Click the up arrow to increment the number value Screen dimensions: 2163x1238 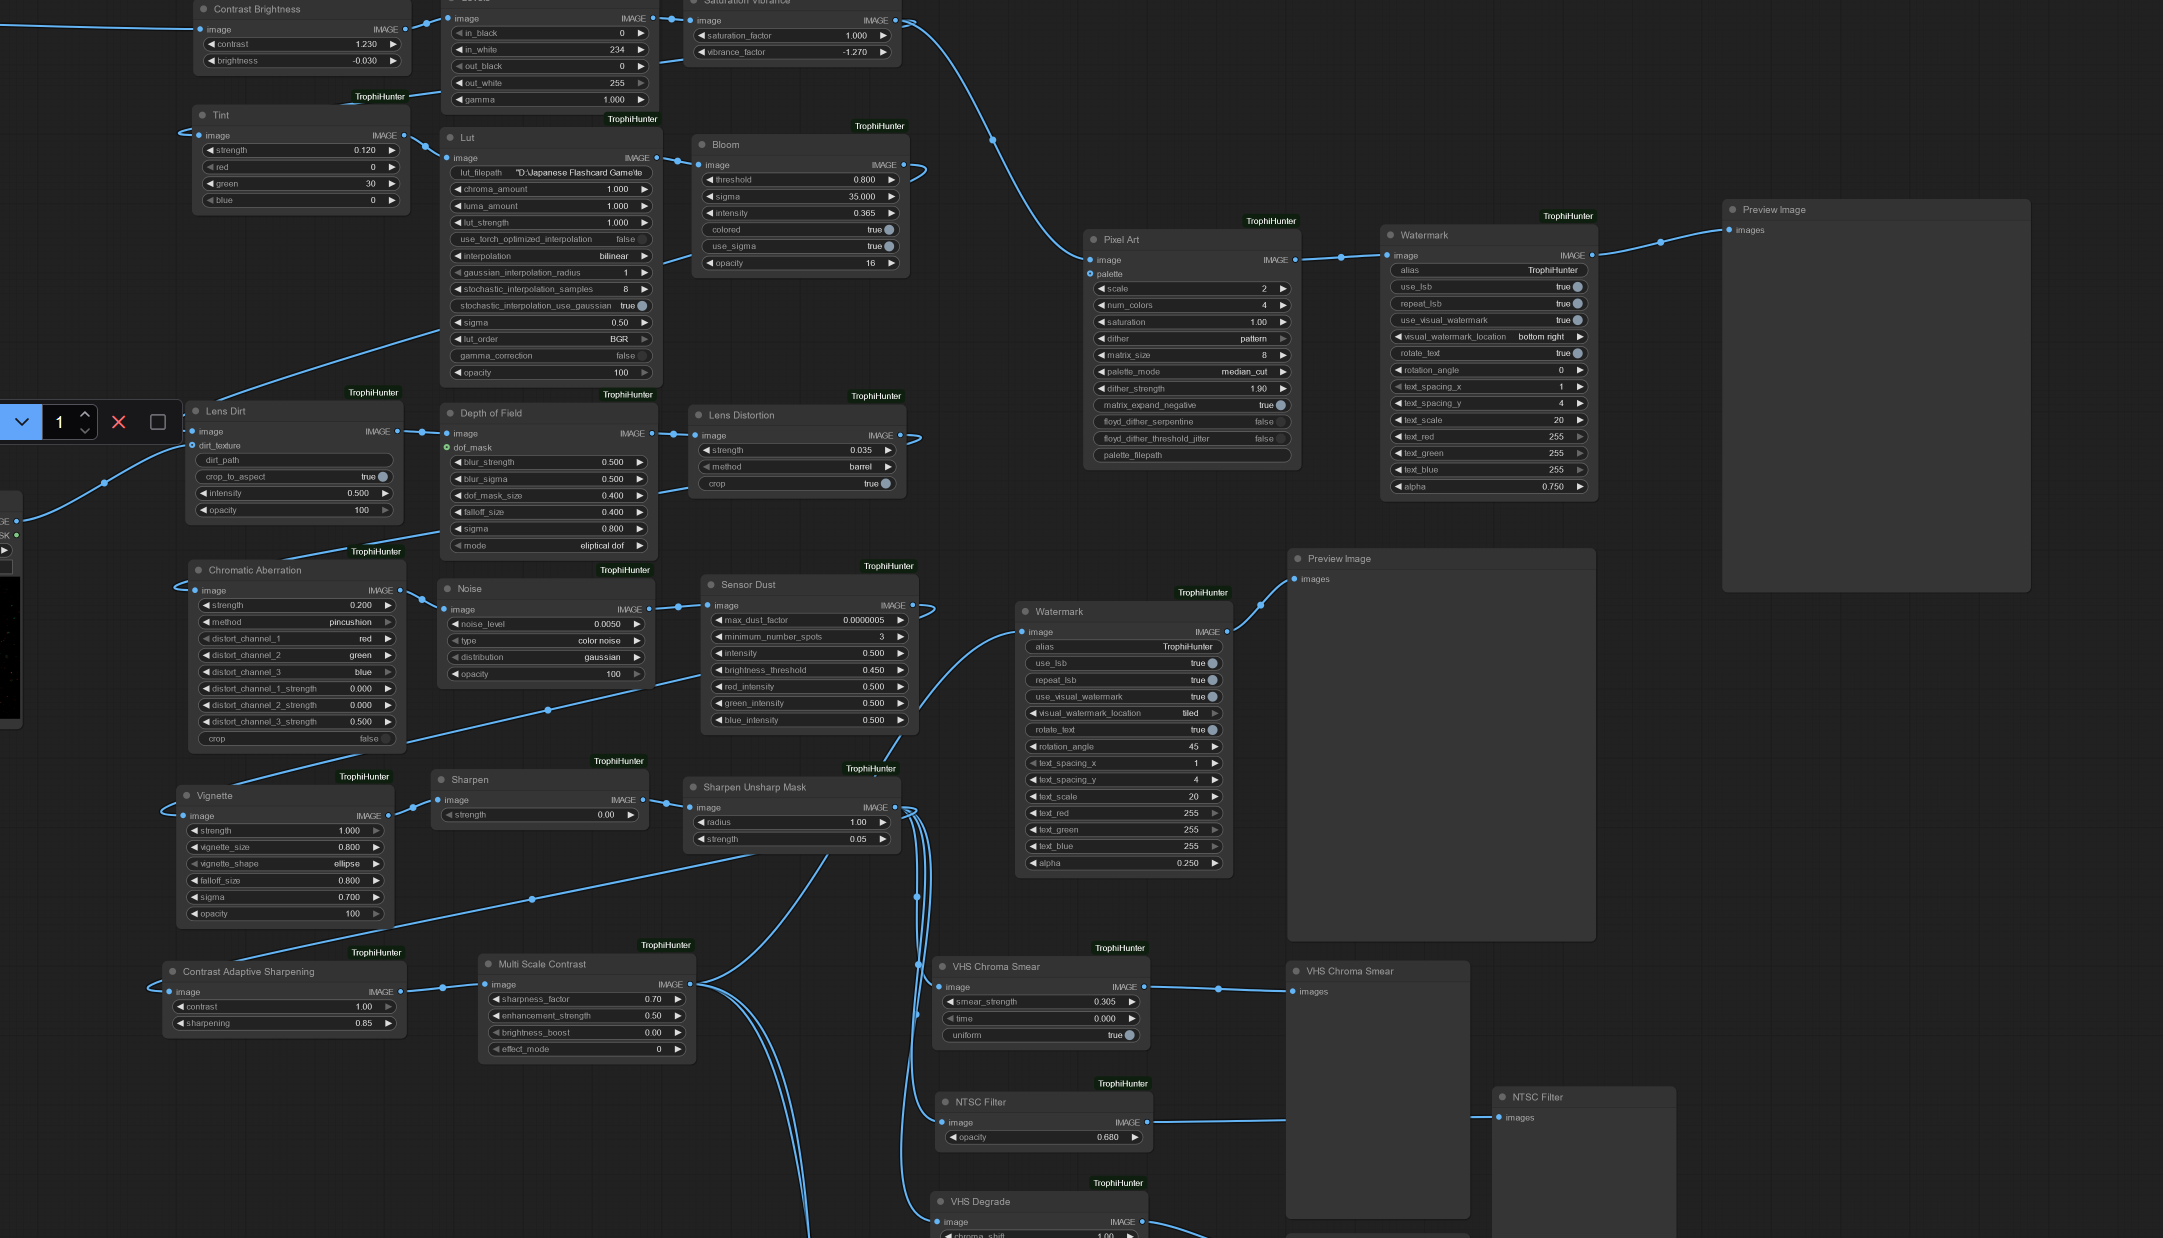point(85,412)
